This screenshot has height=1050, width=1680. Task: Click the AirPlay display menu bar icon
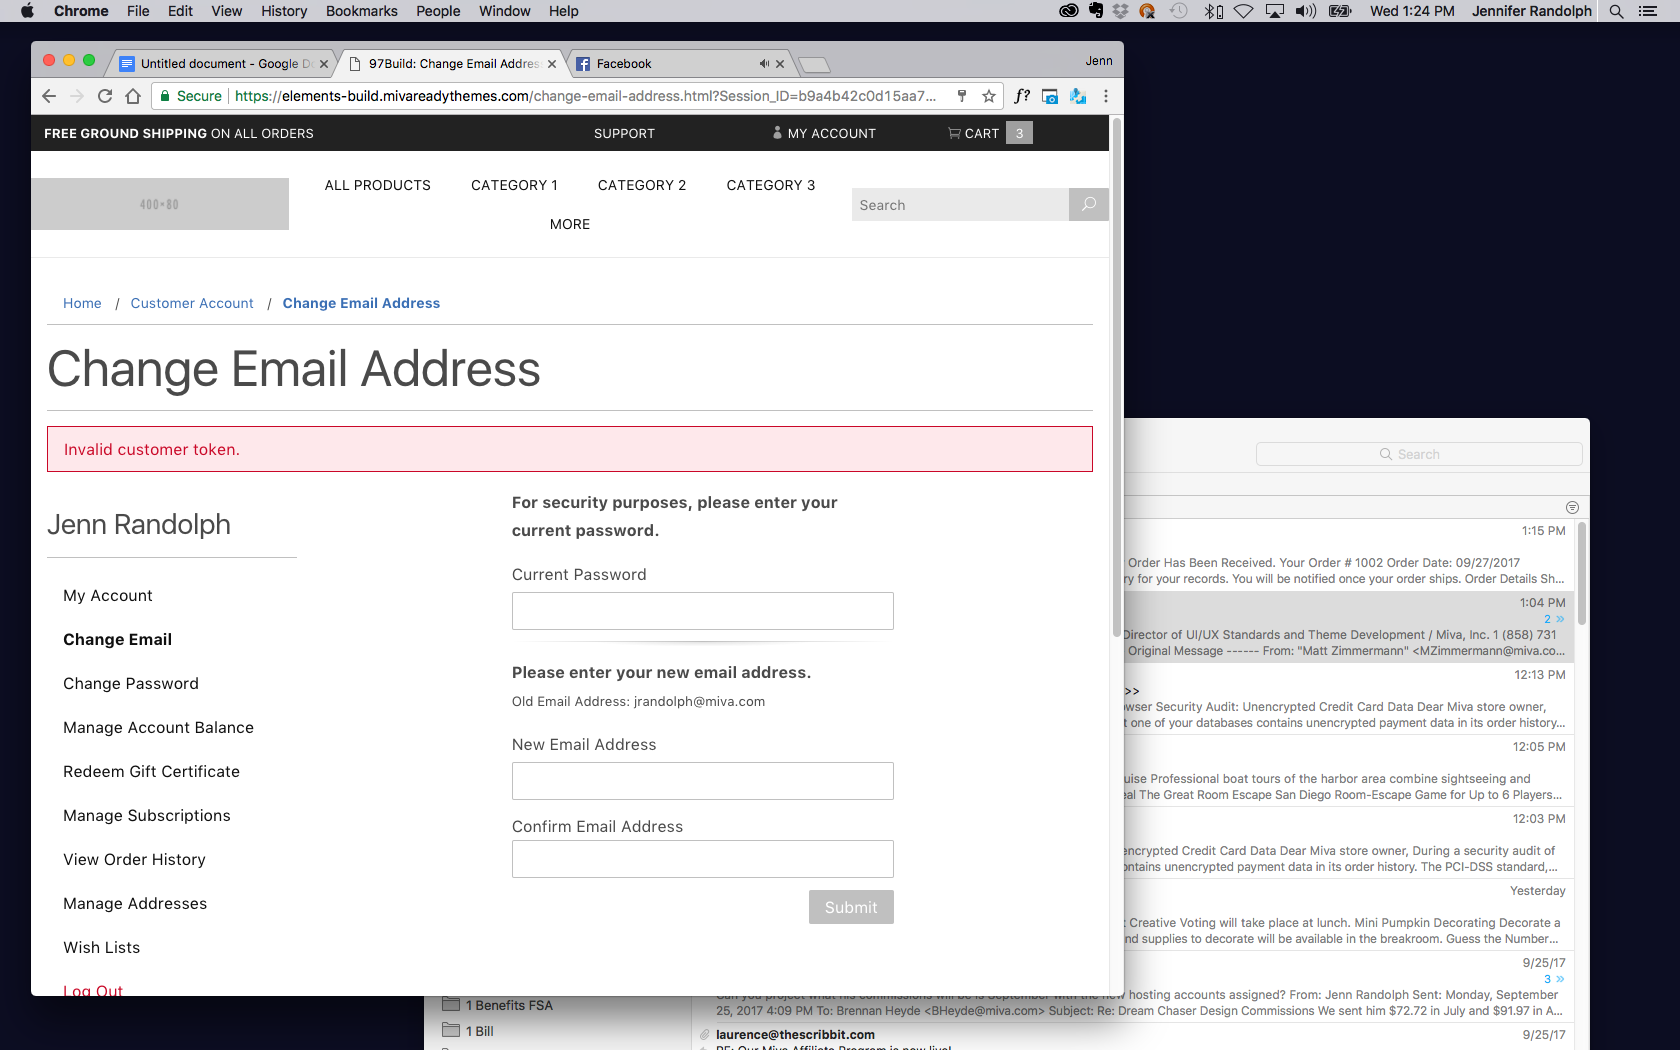[x=1275, y=11]
